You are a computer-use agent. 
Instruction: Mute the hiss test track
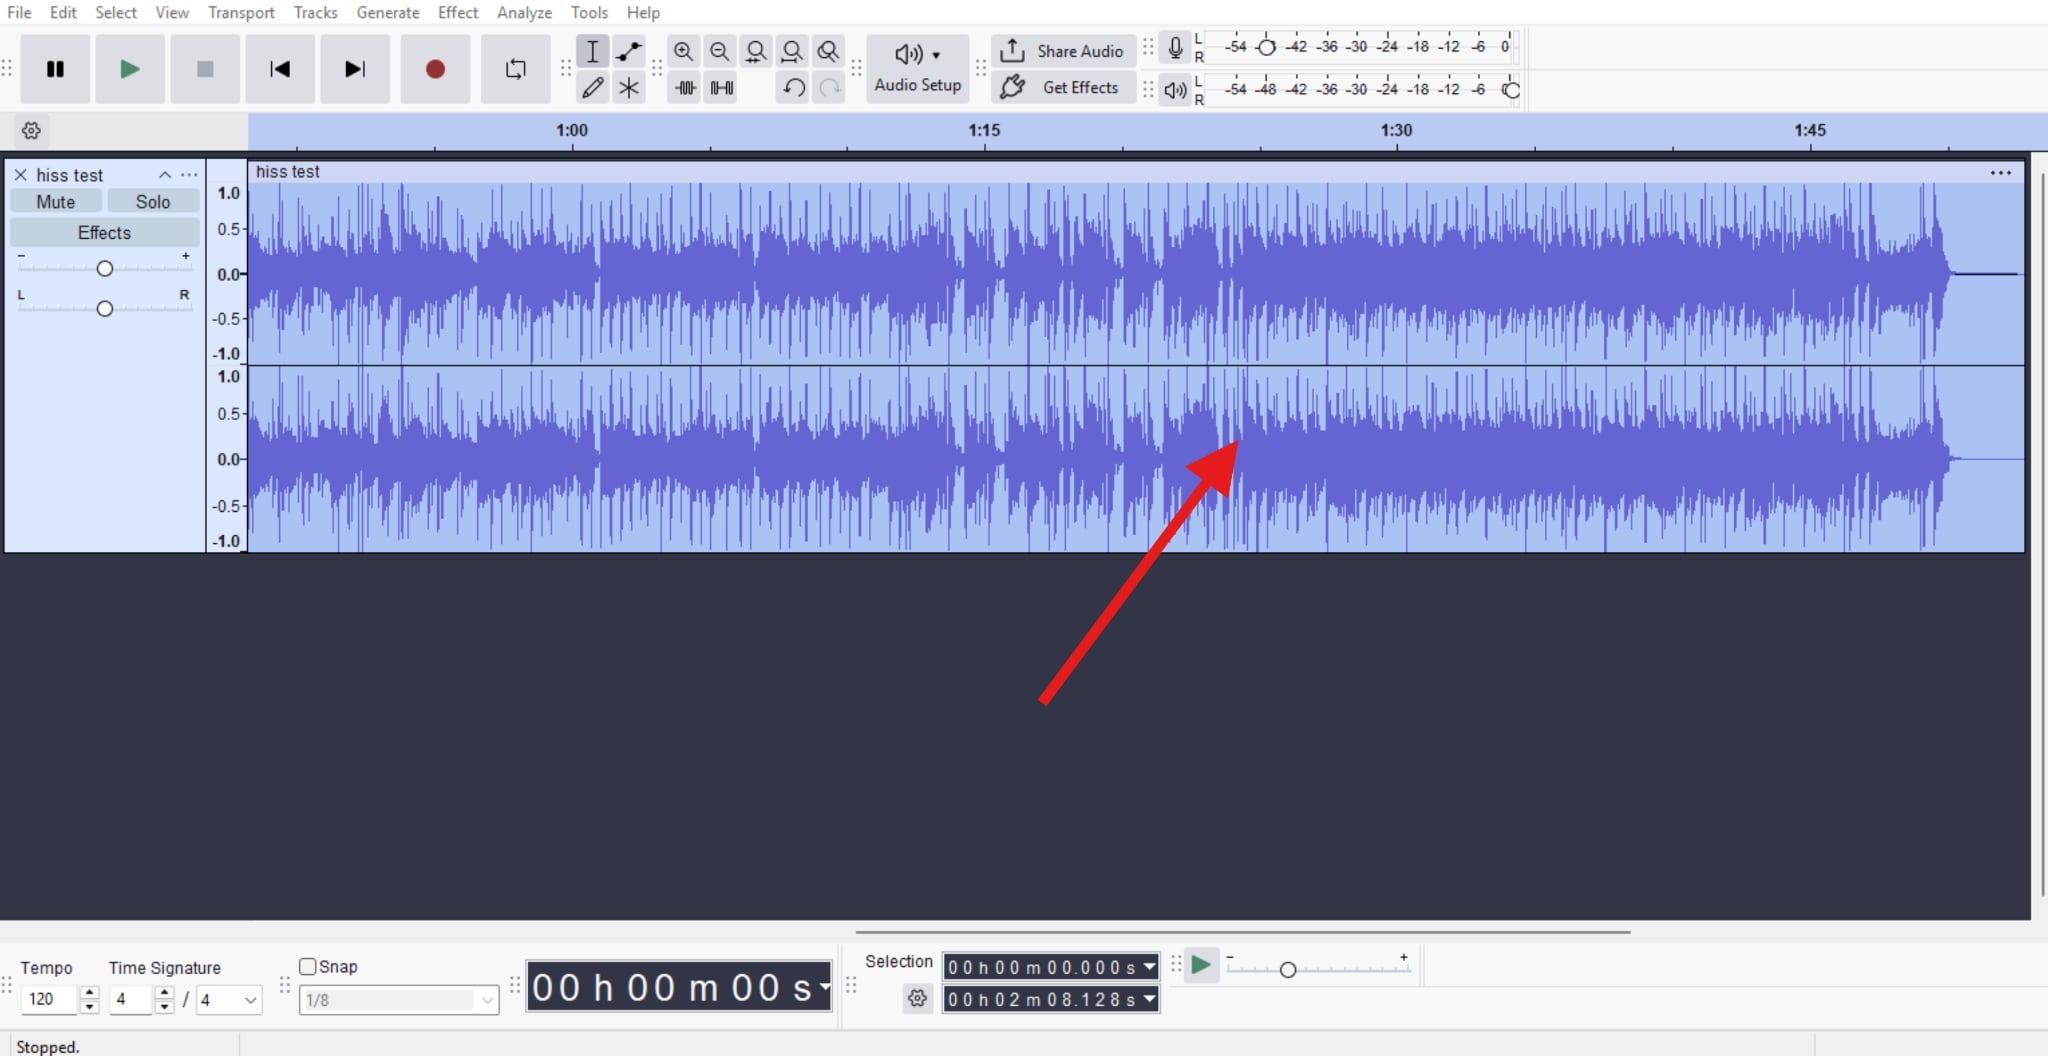[55, 200]
